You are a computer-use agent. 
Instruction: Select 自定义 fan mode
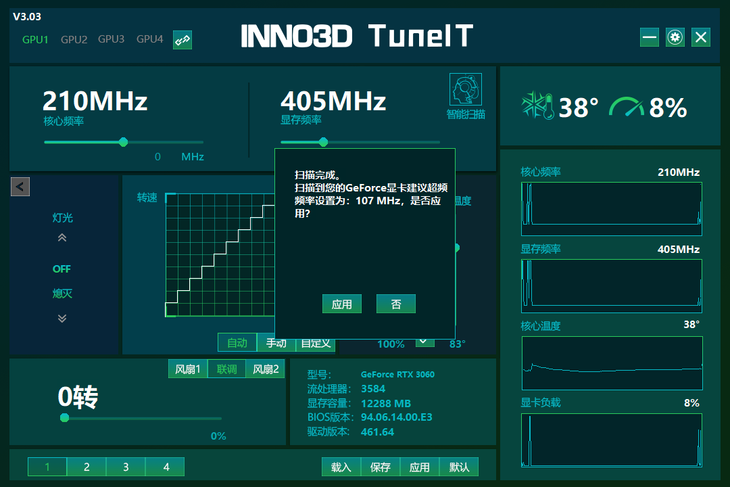point(315,345)
